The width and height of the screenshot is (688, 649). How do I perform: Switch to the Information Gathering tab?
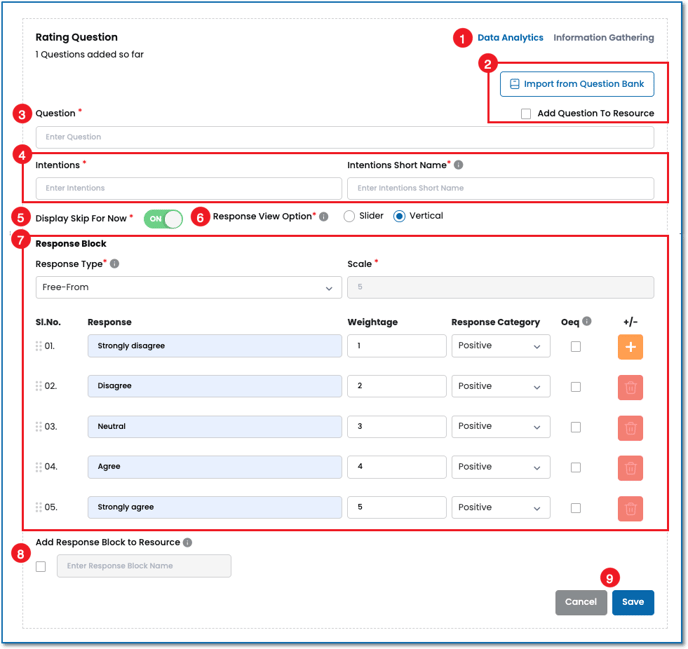(603, 38)
